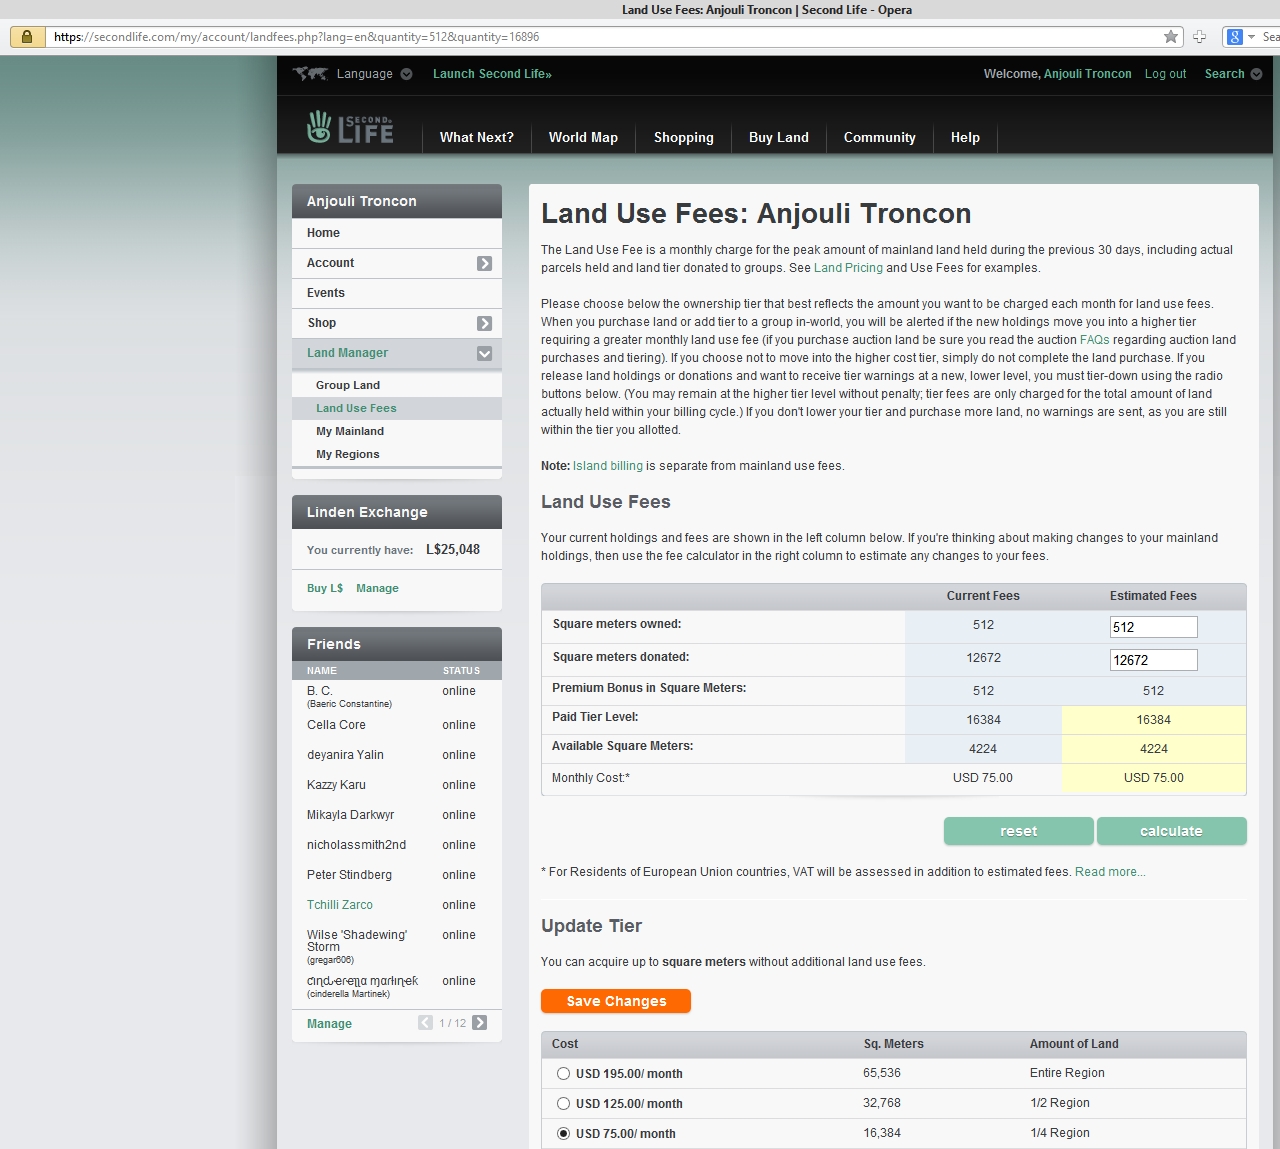1280x1149 pixels.
Task: Open My Regions submenu item
Action: [x=348, y=454]
